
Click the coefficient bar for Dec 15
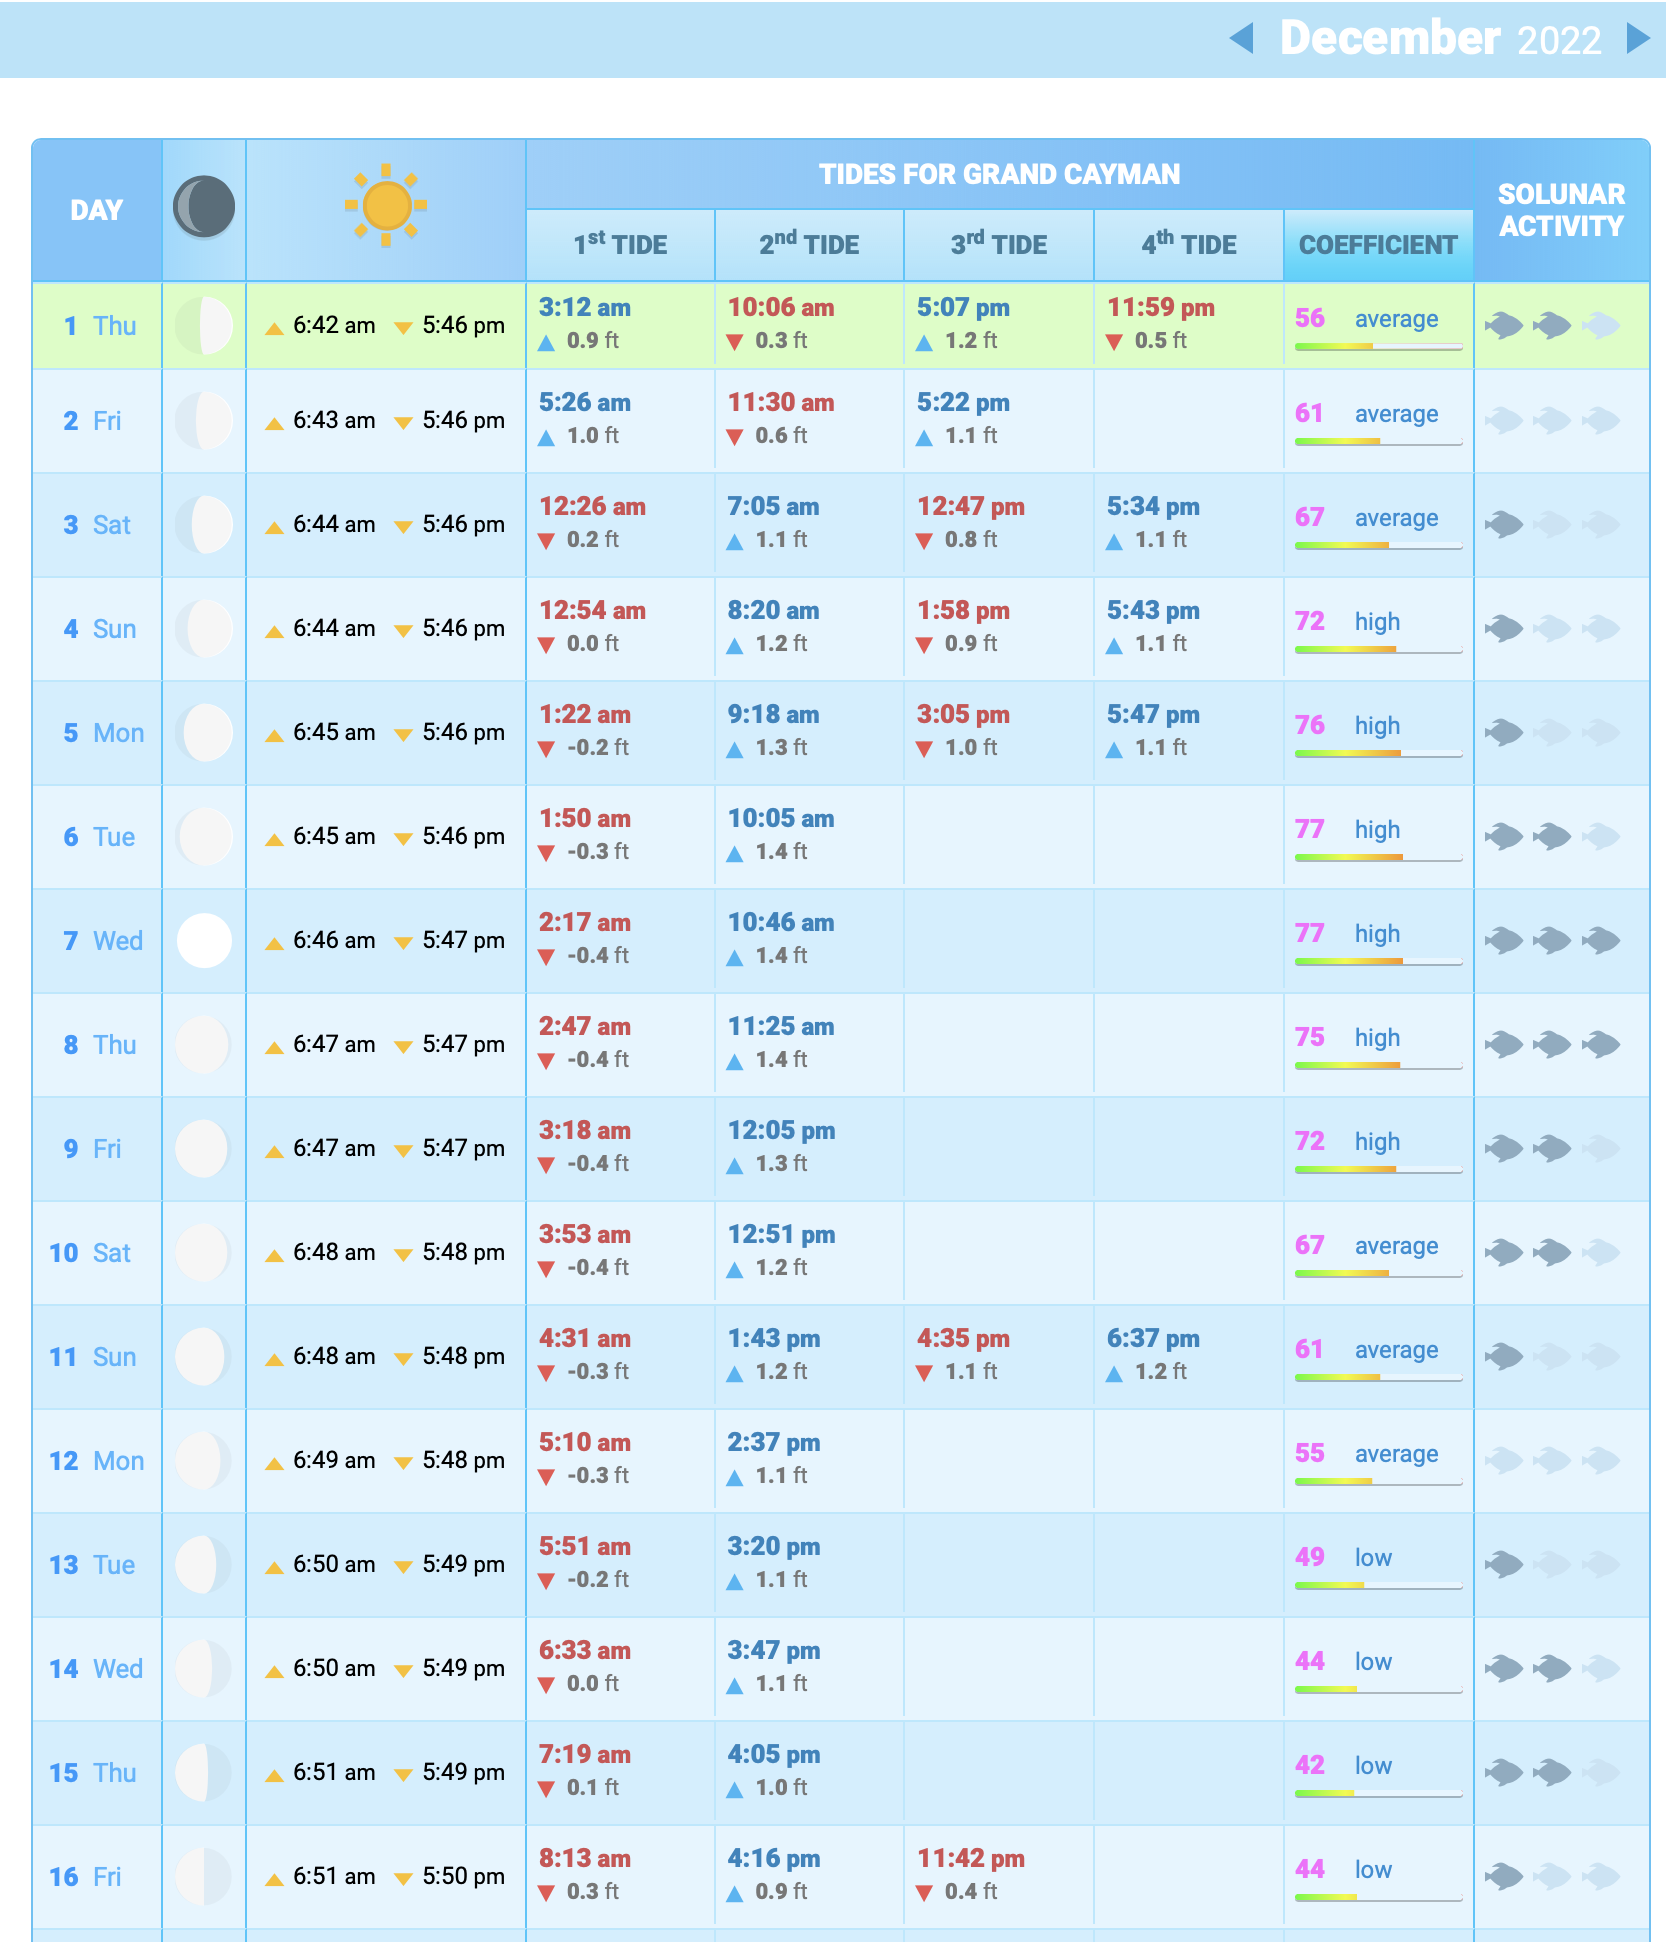(1377, 1793)
